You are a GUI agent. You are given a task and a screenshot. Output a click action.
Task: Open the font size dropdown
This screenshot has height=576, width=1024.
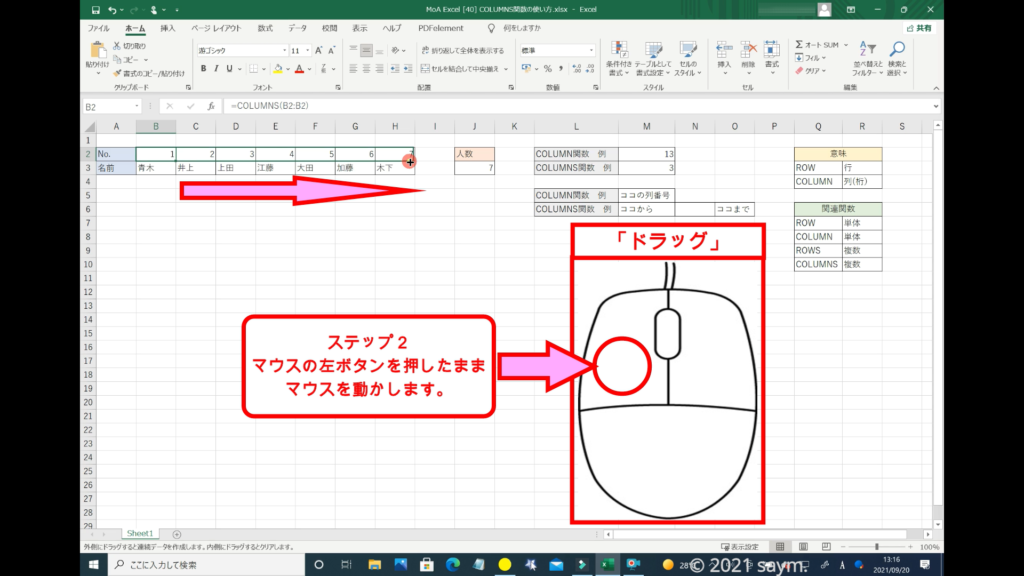[298, 50]
